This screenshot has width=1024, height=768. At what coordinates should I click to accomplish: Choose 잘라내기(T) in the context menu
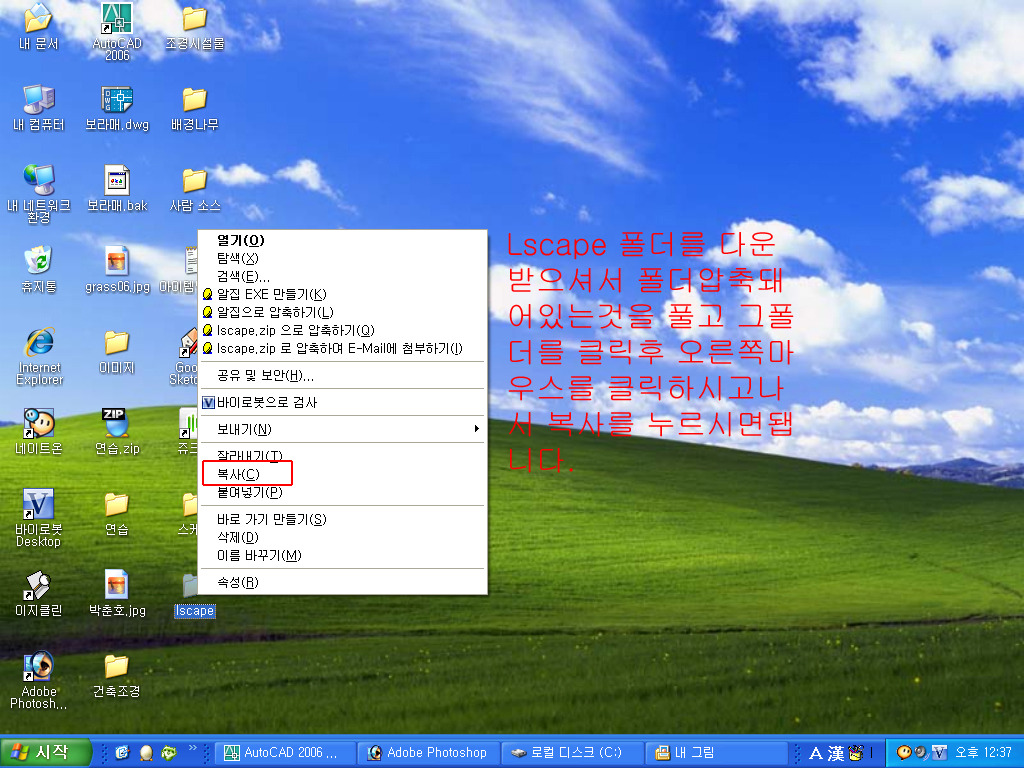[x=343, y=456]
